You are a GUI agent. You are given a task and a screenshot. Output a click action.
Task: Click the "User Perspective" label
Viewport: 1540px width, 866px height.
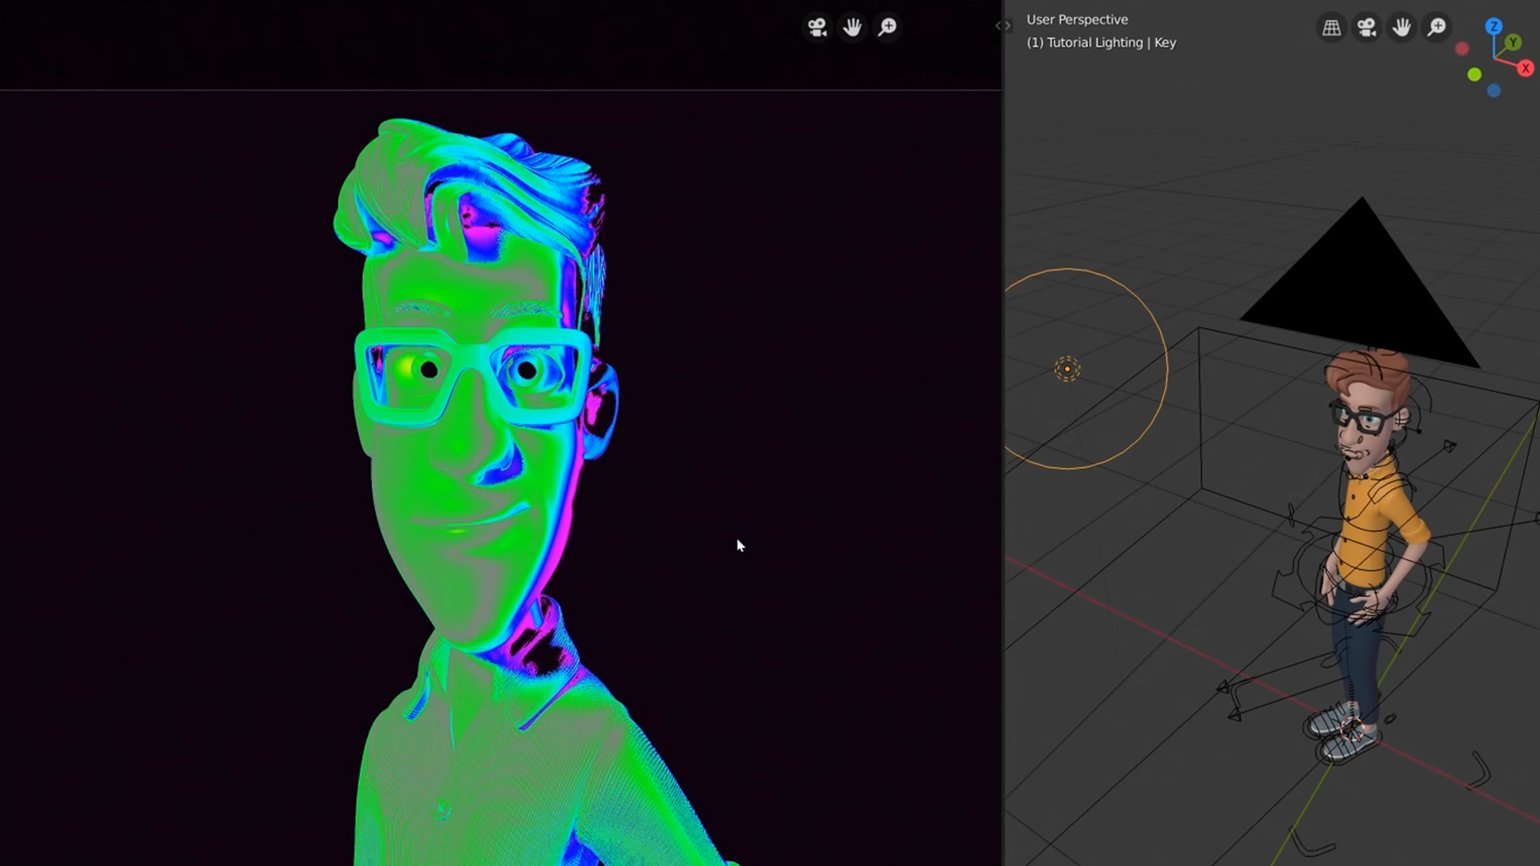pos(1077,19)
